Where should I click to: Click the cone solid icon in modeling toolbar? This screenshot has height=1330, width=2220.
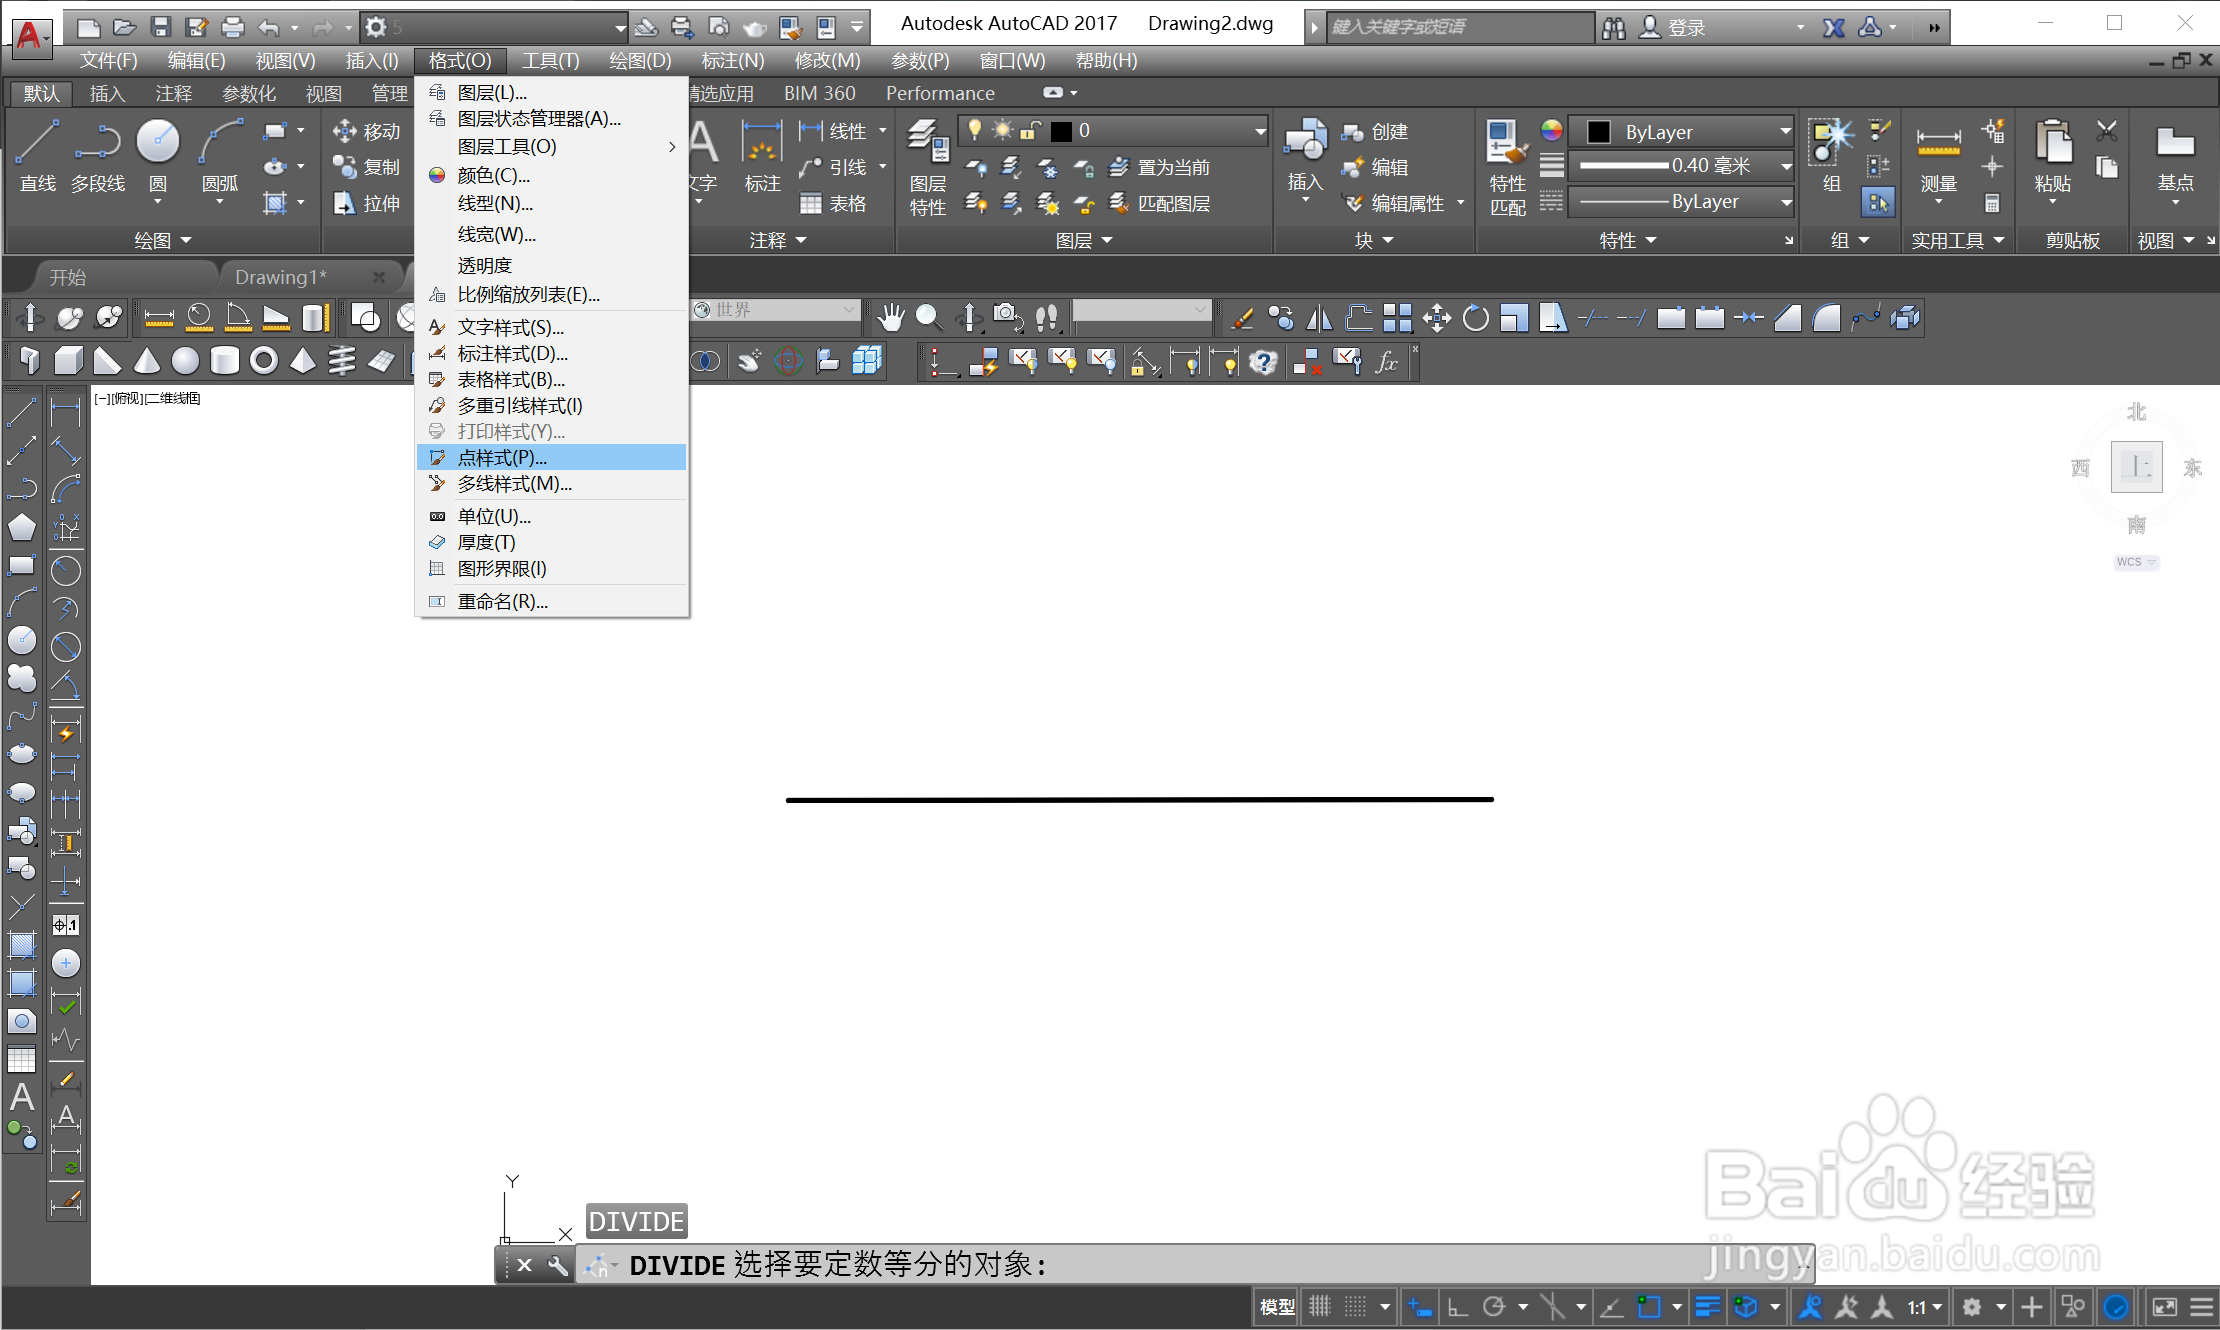(147, 361)
